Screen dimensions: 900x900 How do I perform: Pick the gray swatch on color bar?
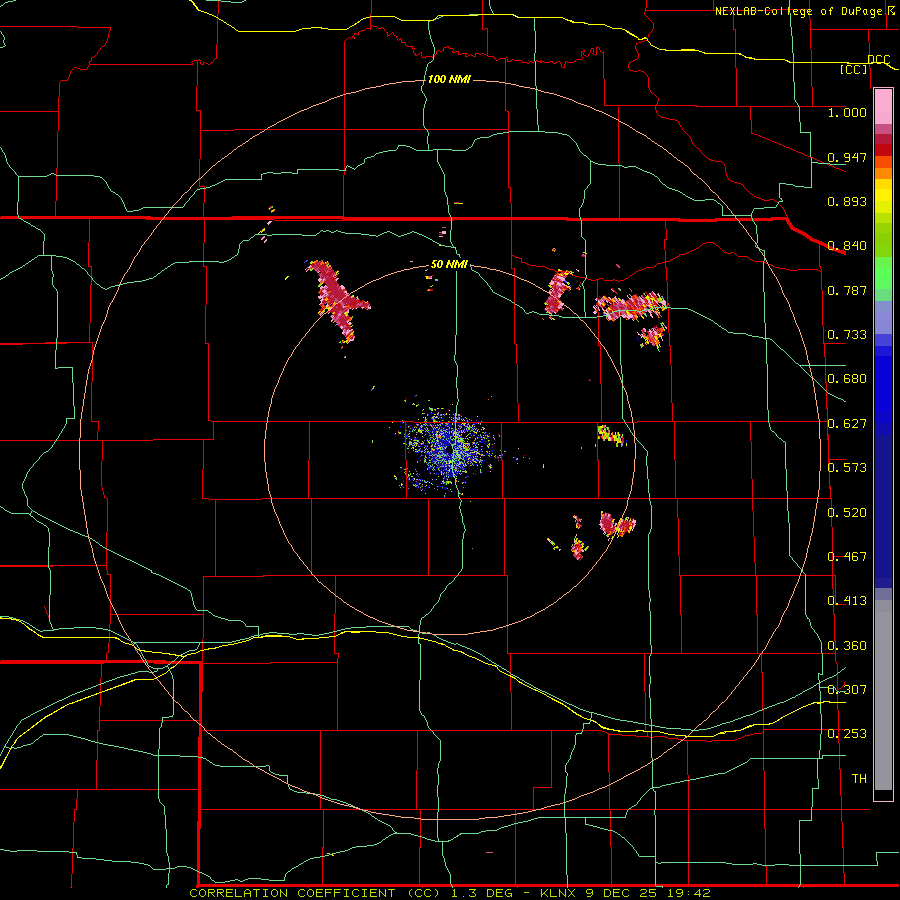883,695
